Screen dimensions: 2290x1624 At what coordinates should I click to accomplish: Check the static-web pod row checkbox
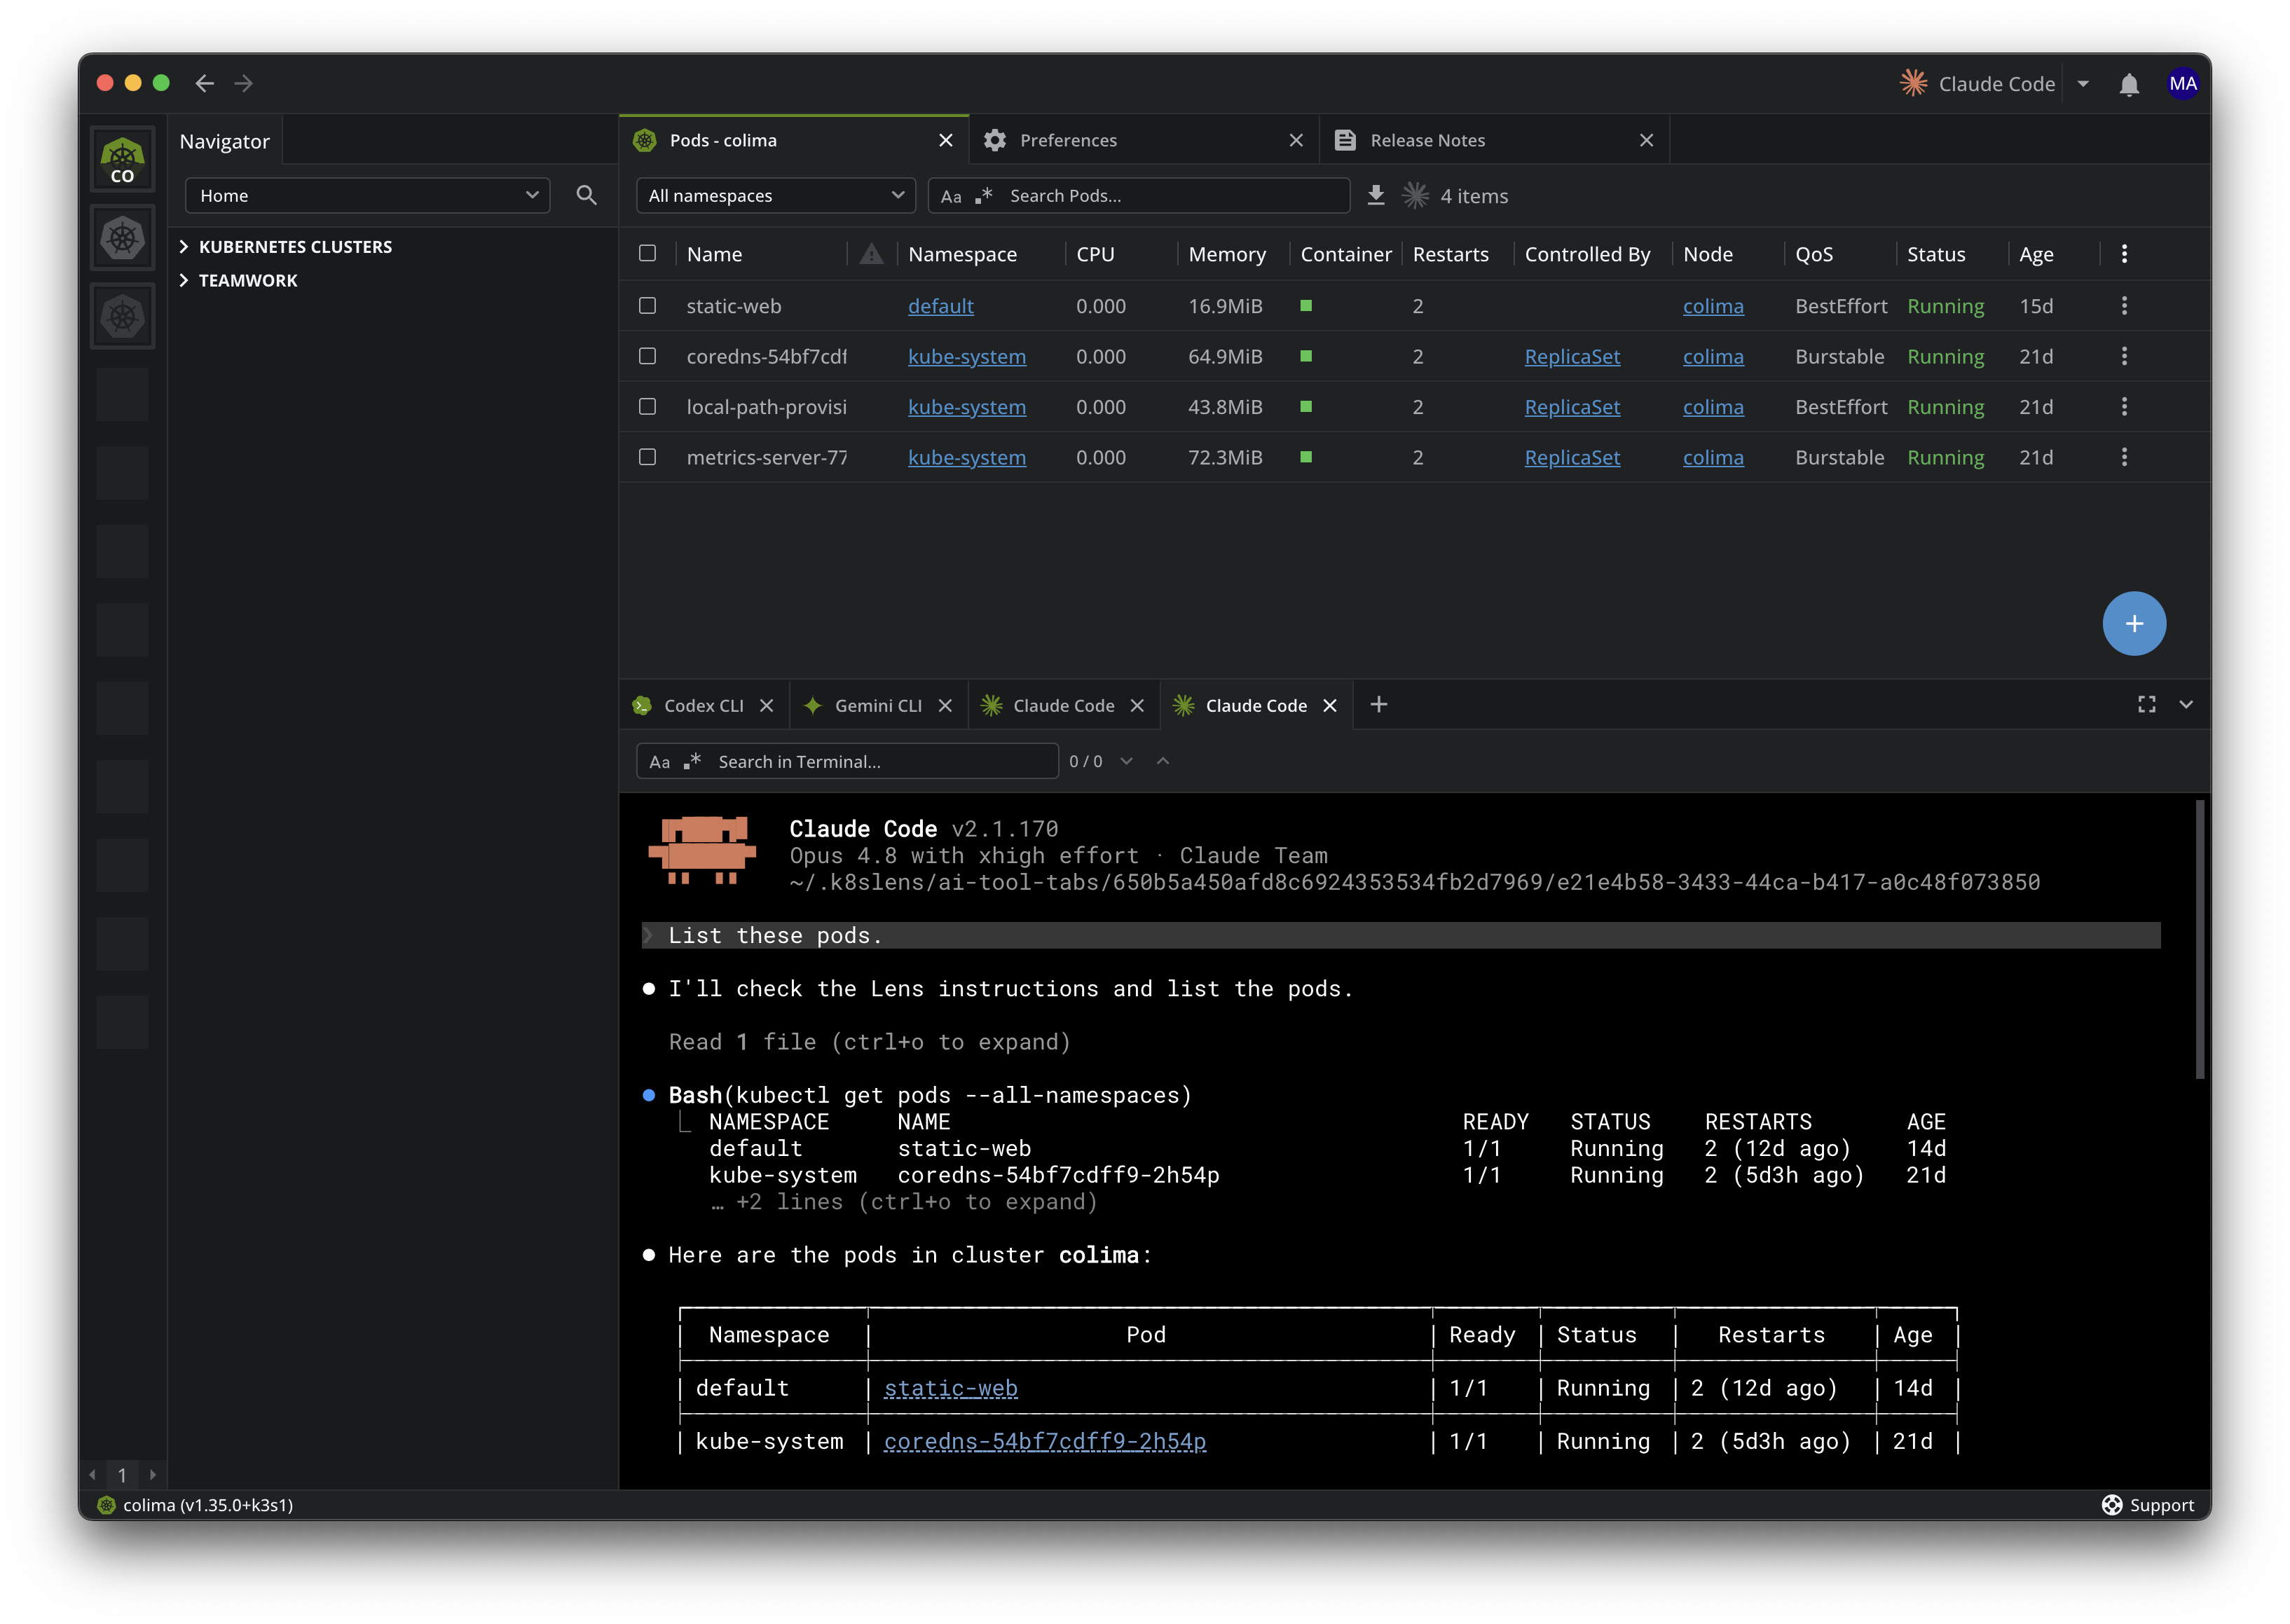647,306
